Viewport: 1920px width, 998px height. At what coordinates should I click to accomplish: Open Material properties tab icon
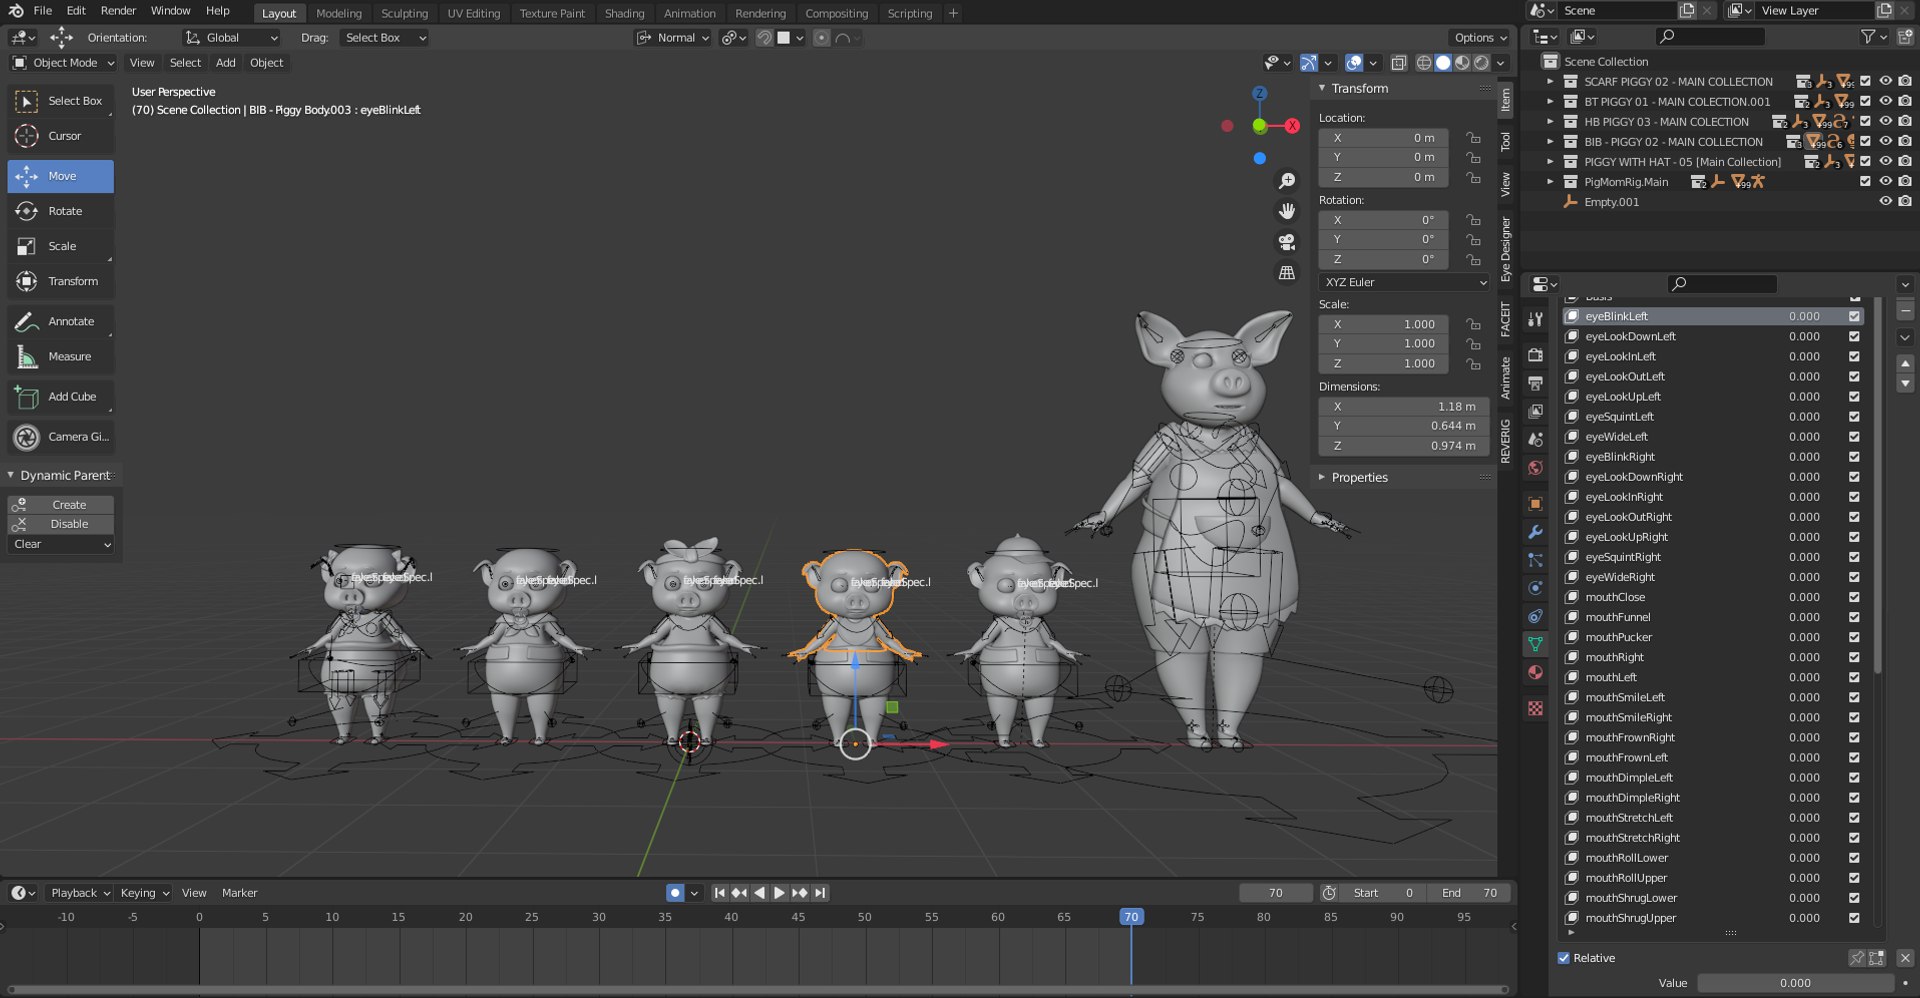click(x=1535, y=672)
